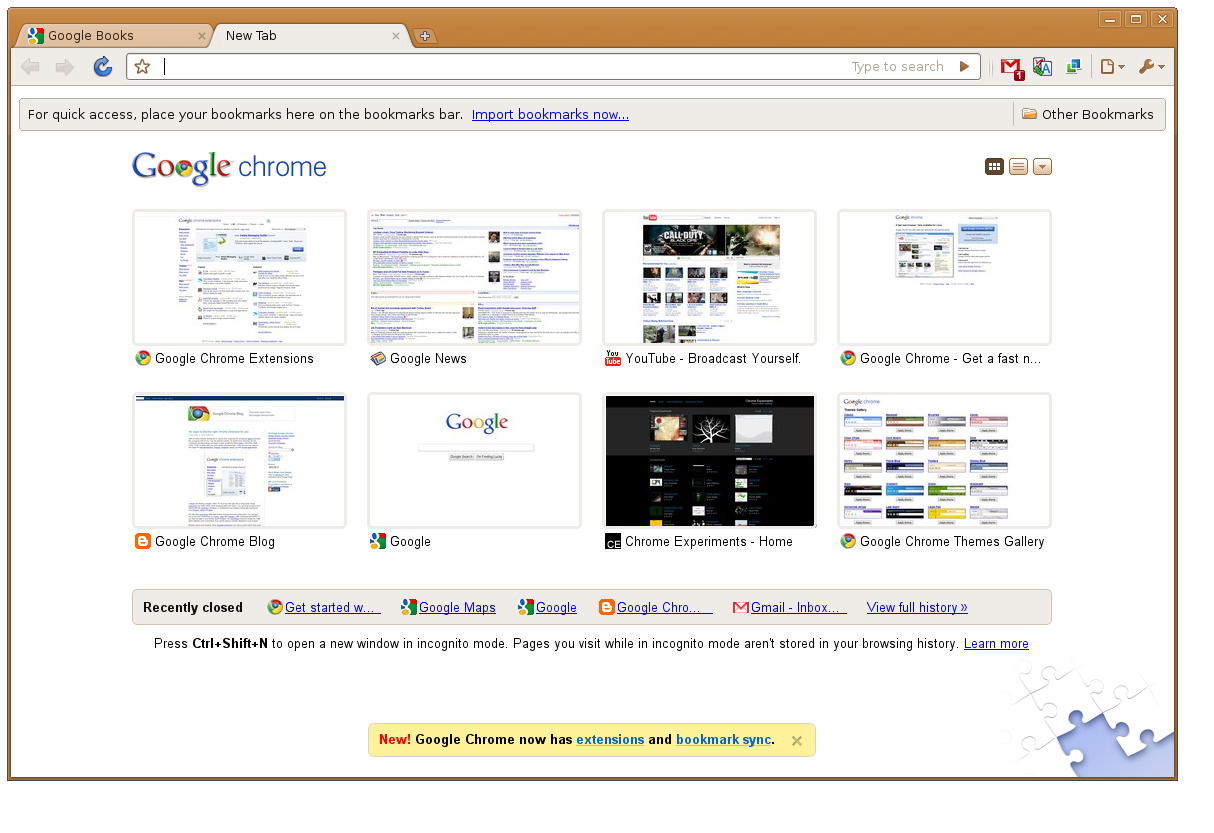Close the Google Books tab
This screenshot has width=1214, height=833.
pyautogui.click(x=201, y=36)
